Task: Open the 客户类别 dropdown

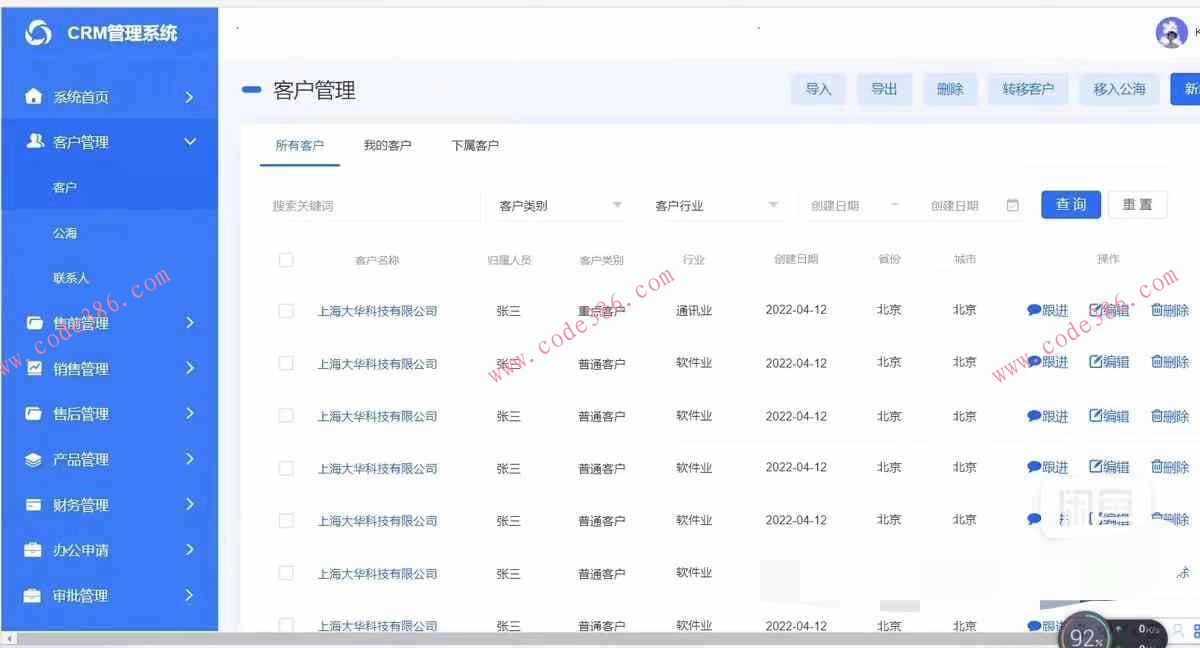Action: click(557, 205)
